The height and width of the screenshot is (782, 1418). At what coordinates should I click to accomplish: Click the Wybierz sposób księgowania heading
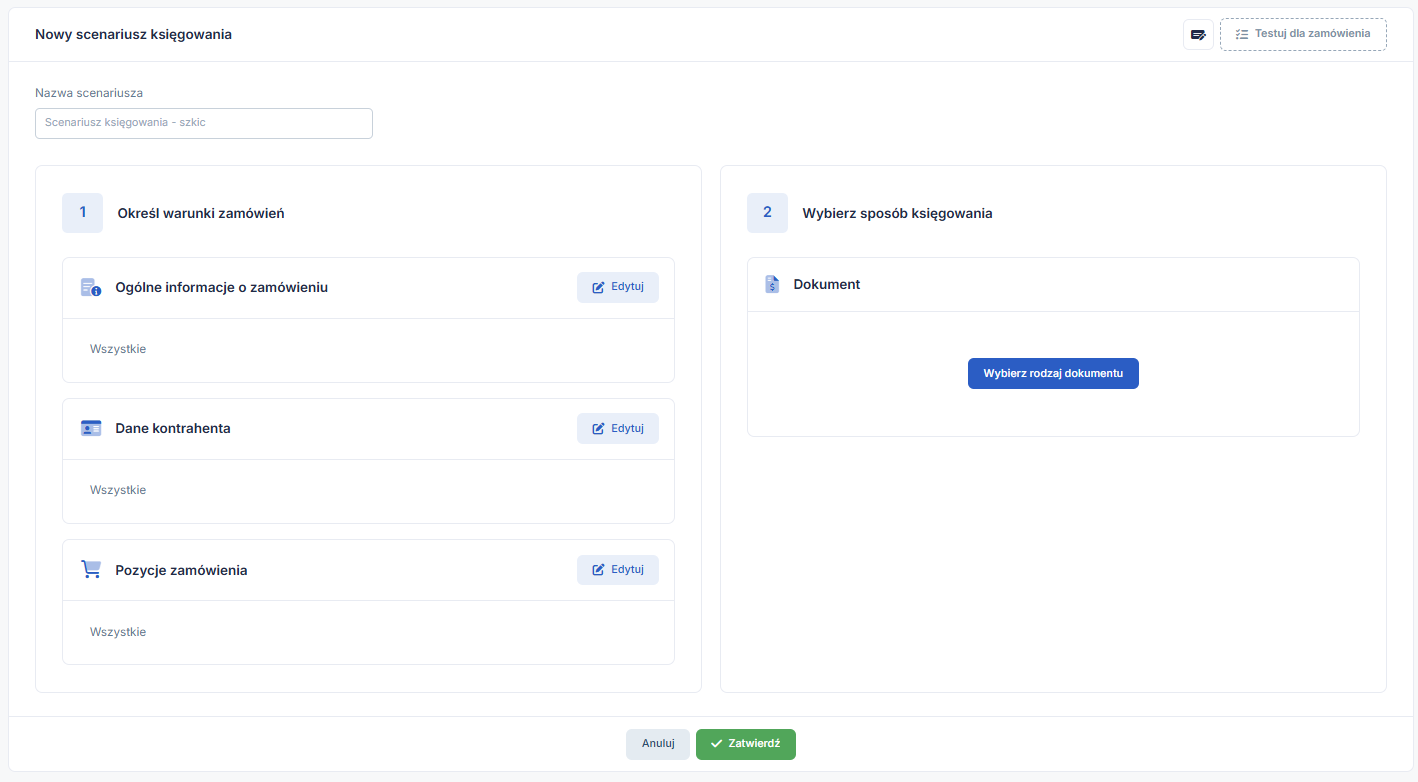[897, 213]
